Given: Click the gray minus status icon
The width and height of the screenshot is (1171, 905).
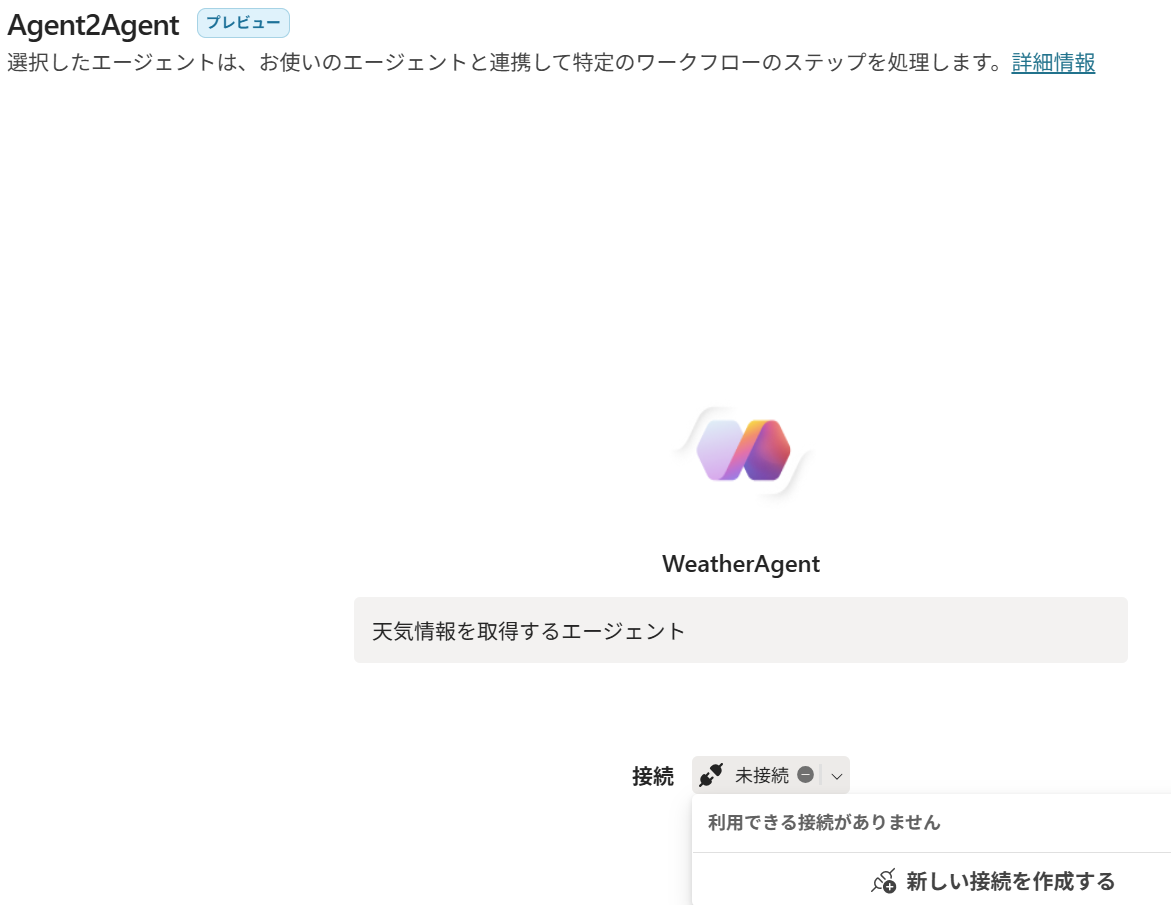Looking at the screenshot, I should [805, 774].
